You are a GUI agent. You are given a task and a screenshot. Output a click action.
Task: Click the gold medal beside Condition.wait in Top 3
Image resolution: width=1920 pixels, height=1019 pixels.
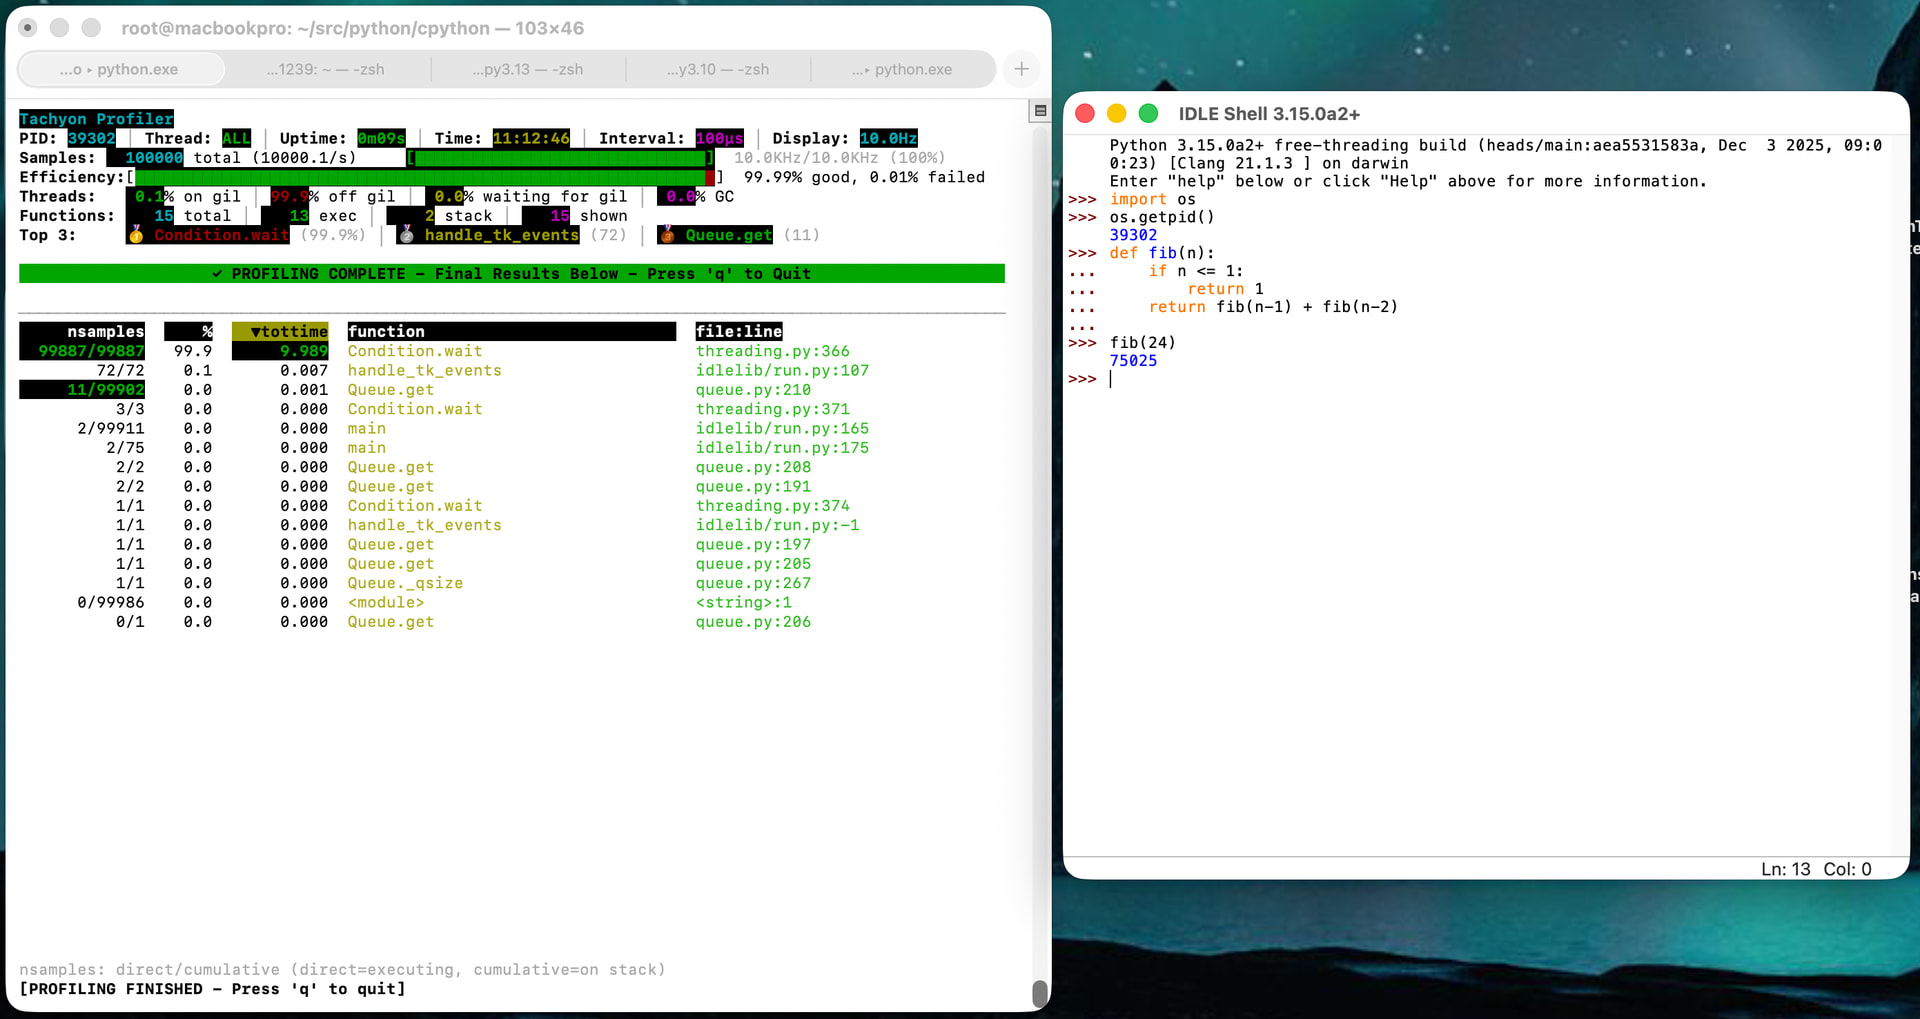coord(136,235)
